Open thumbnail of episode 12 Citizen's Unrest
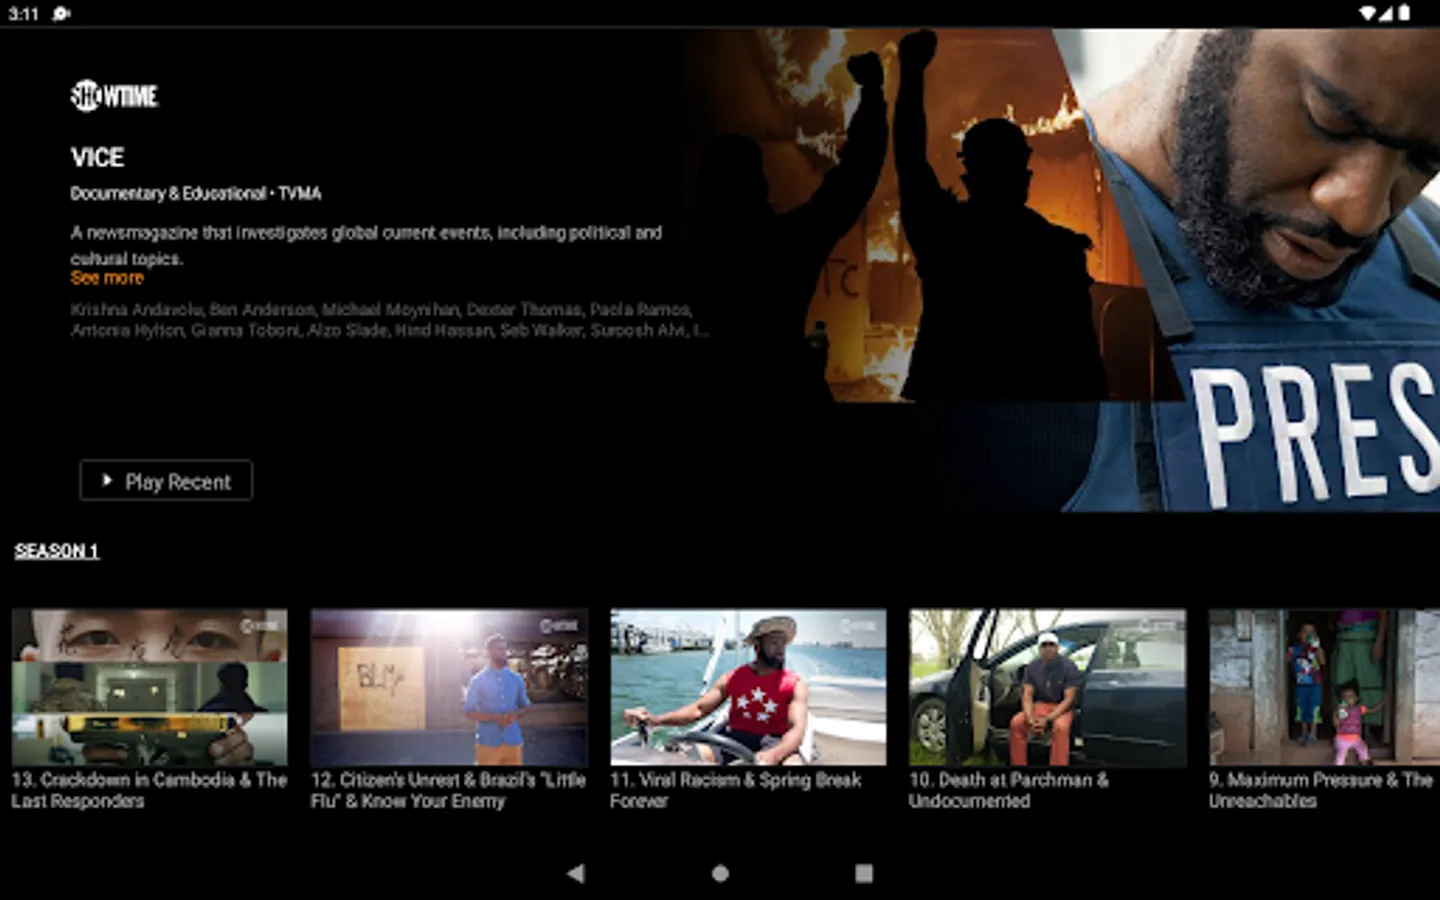Viewport: 1440px width, 900px height. pos(449,687)
